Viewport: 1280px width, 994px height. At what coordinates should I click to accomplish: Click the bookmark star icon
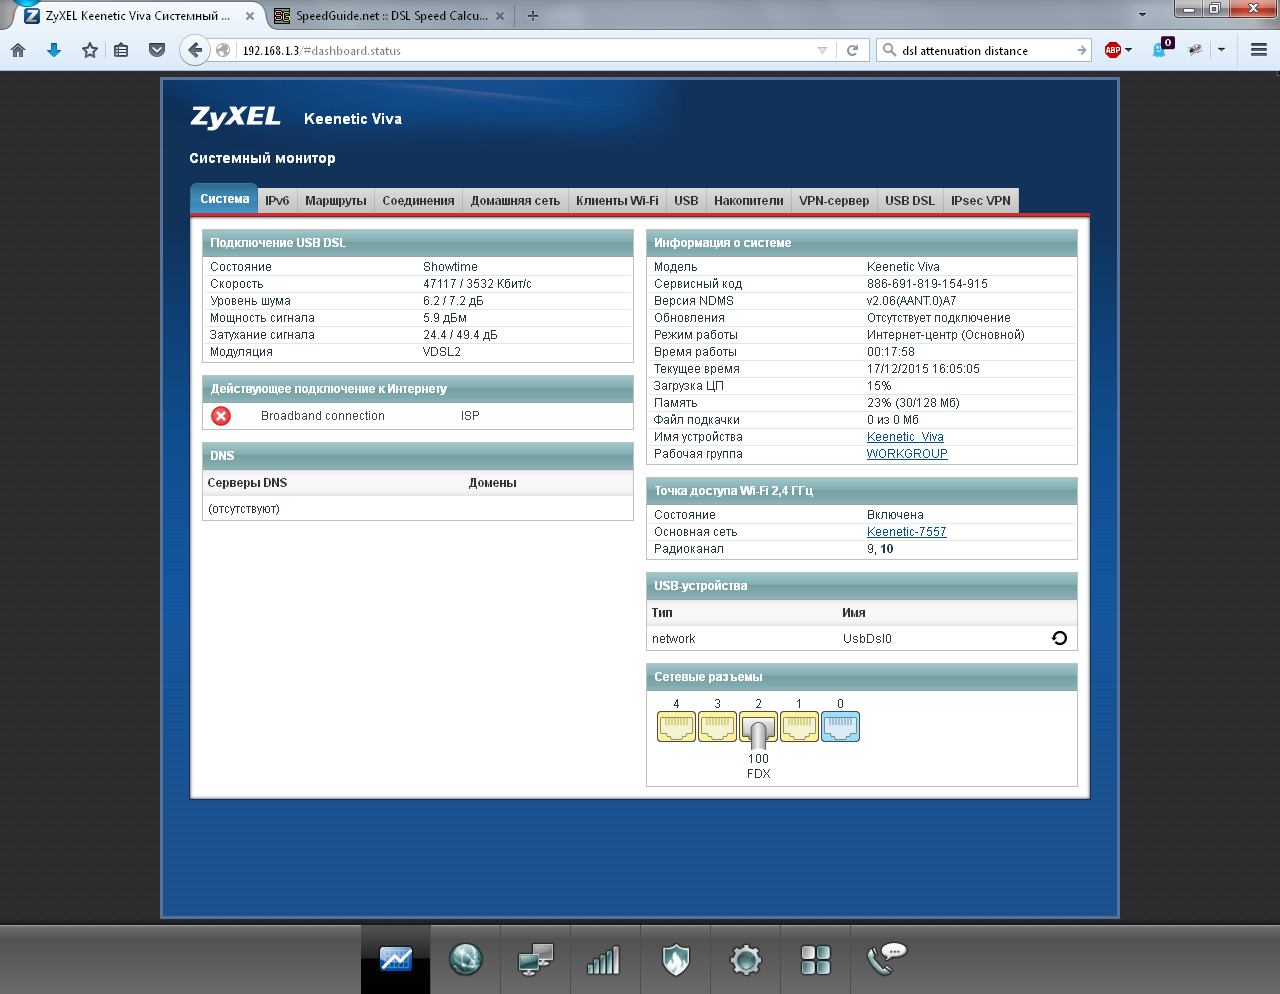coord(90,50)
